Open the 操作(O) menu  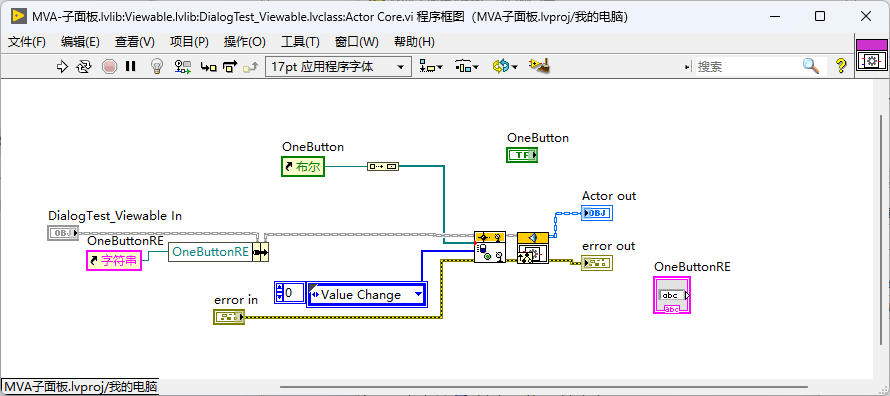pyautogui.click(x=245, y=41)
